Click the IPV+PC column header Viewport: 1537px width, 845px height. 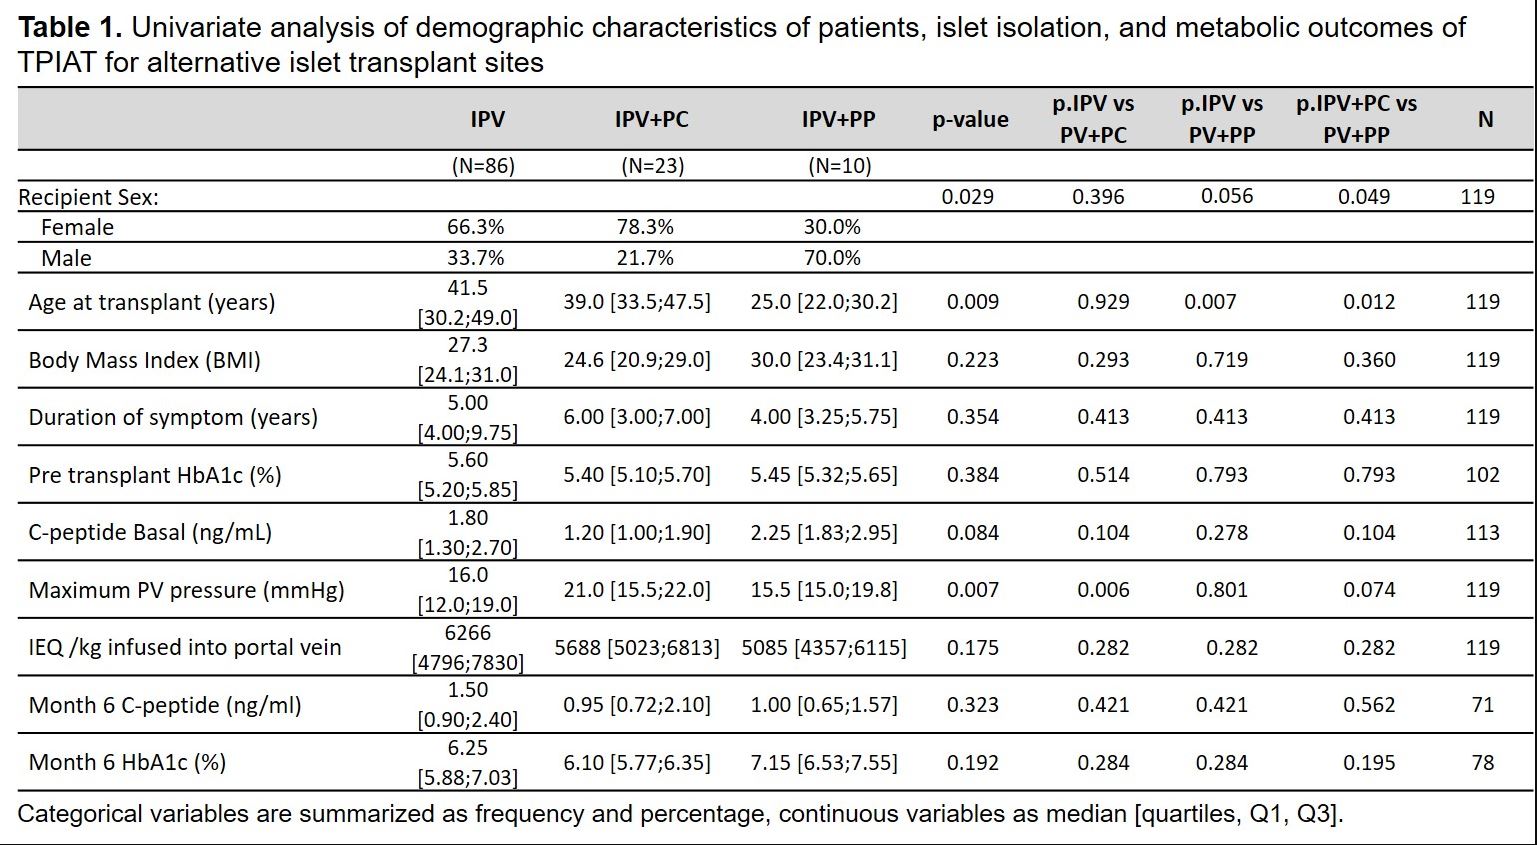pos(651,120)
